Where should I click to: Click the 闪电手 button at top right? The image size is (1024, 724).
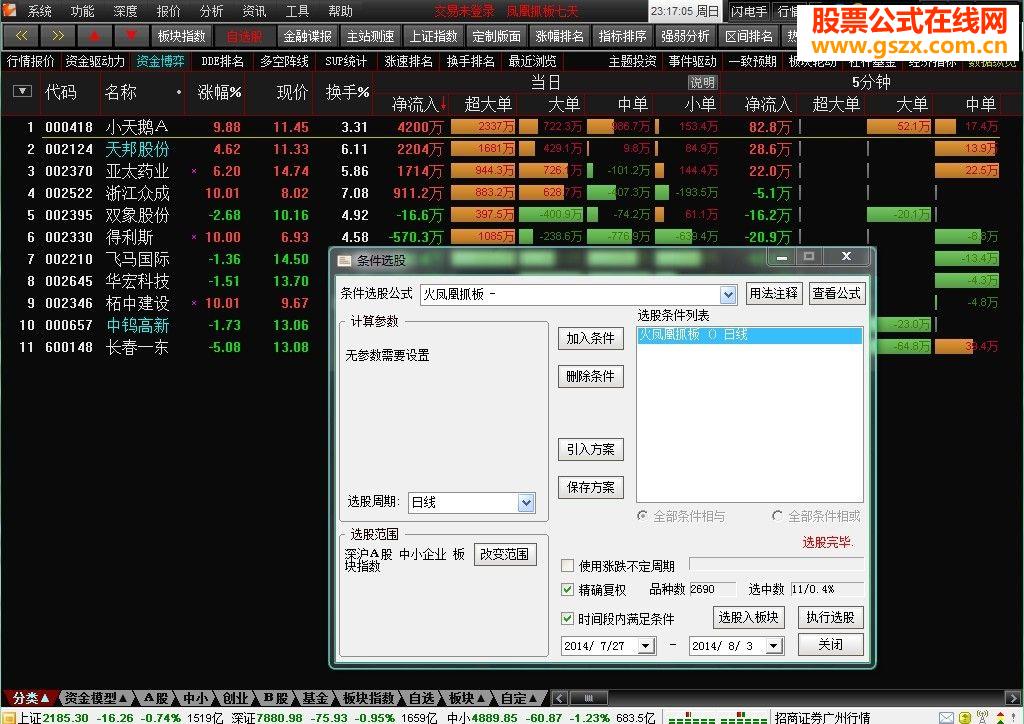click(749, 11)
